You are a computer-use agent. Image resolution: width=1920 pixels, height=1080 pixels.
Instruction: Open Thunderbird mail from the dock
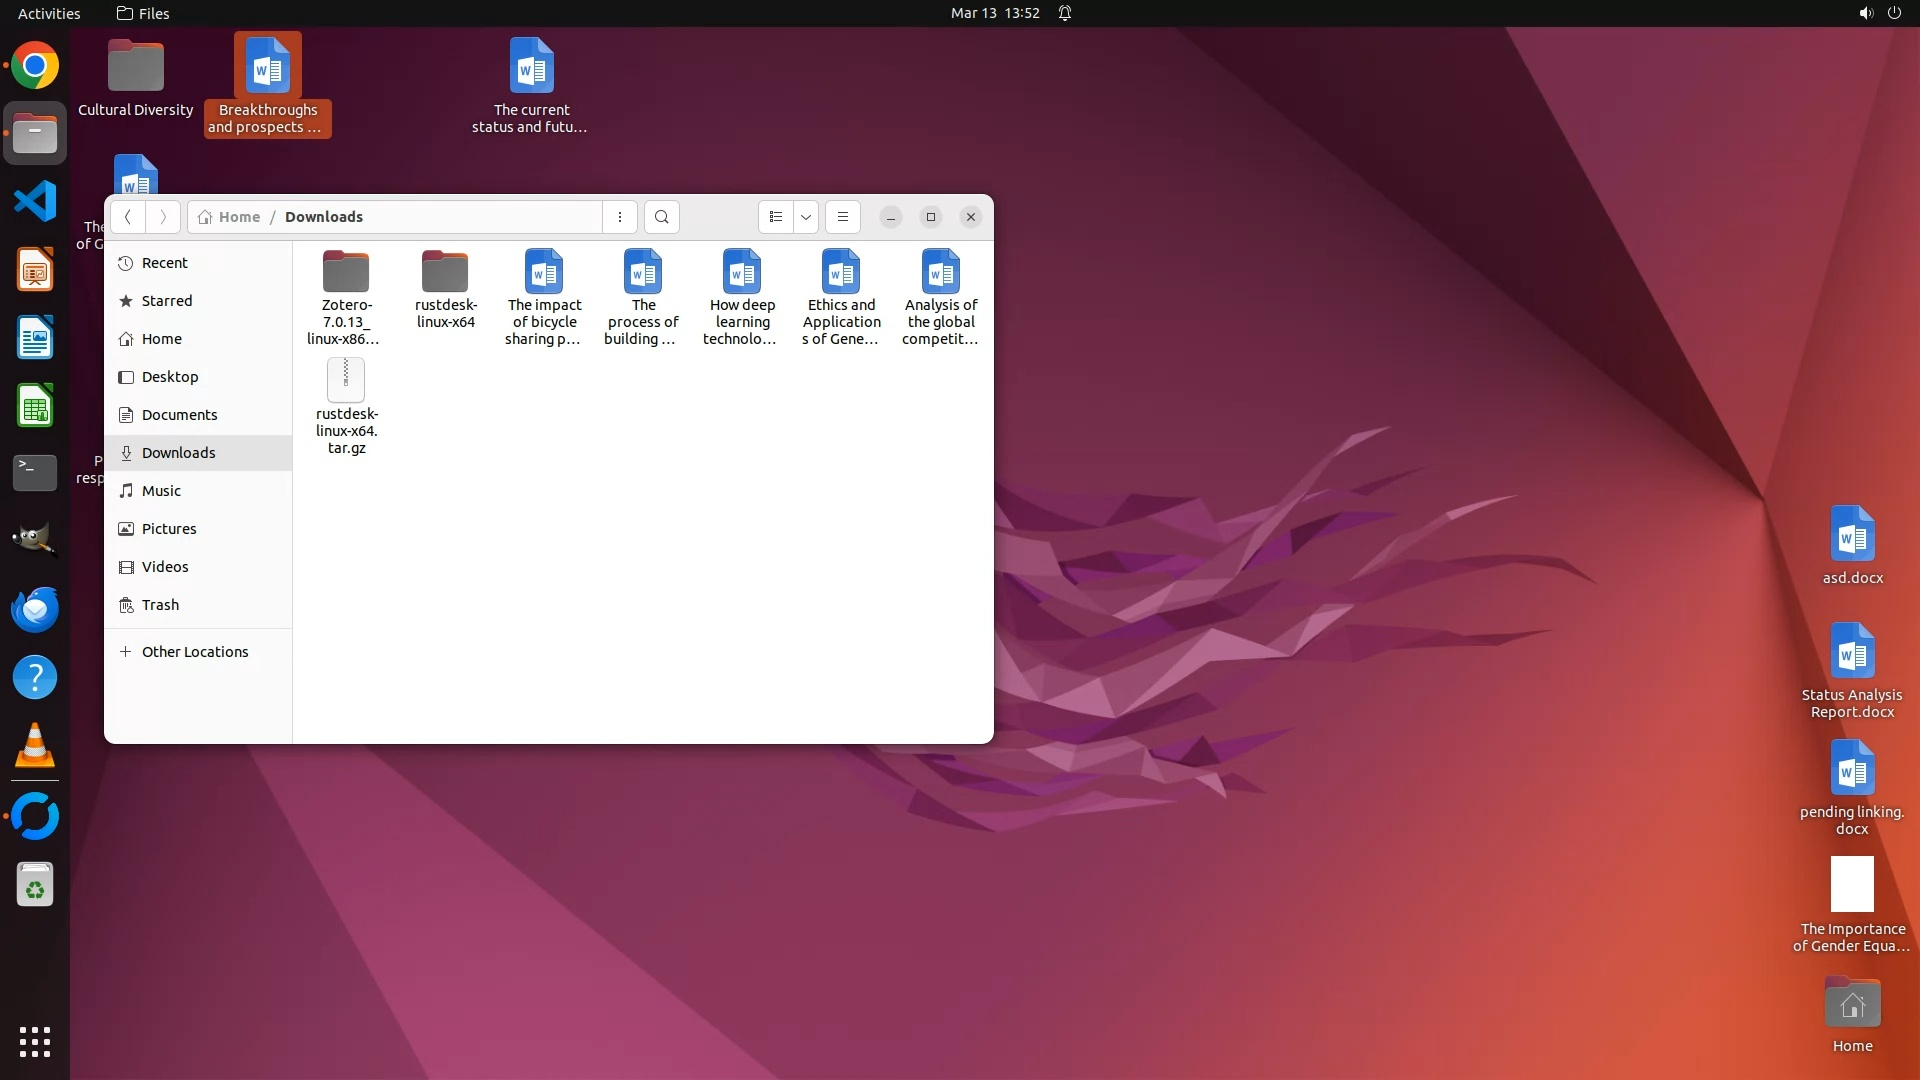[35, 609]
